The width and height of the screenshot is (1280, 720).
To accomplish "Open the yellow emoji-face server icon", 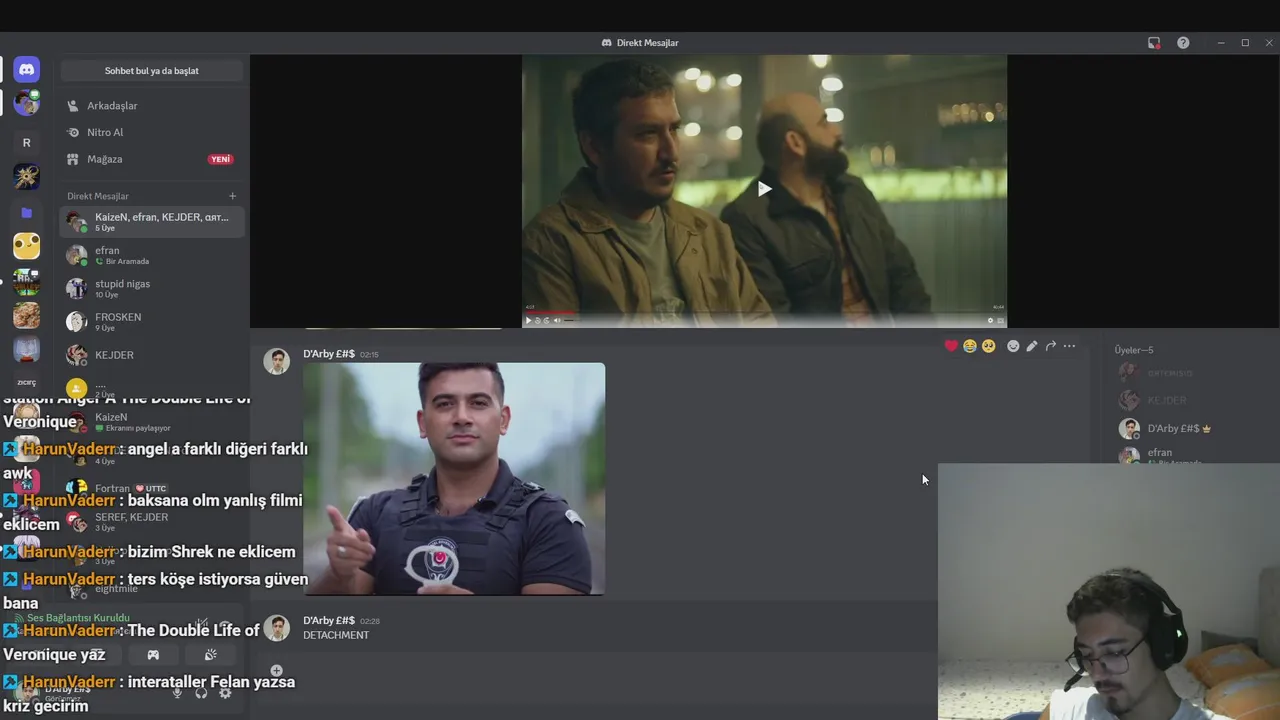I will click(x=27, y=246).
